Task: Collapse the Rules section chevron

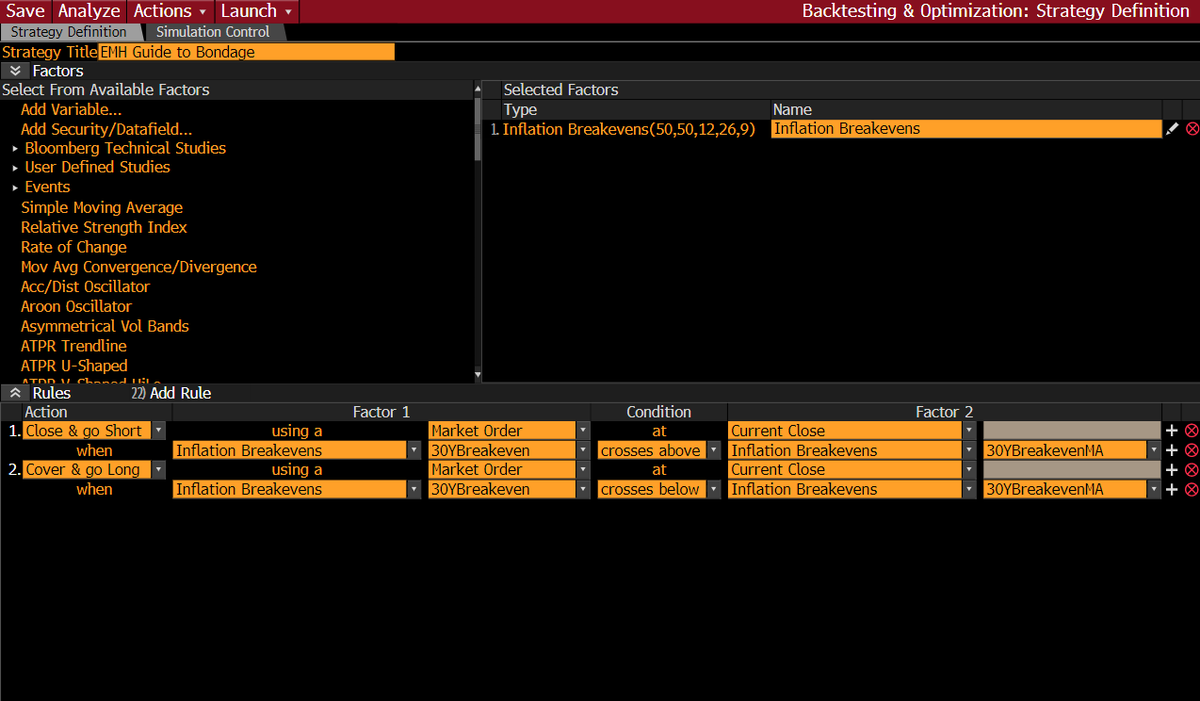Action: tap(13, 392)
